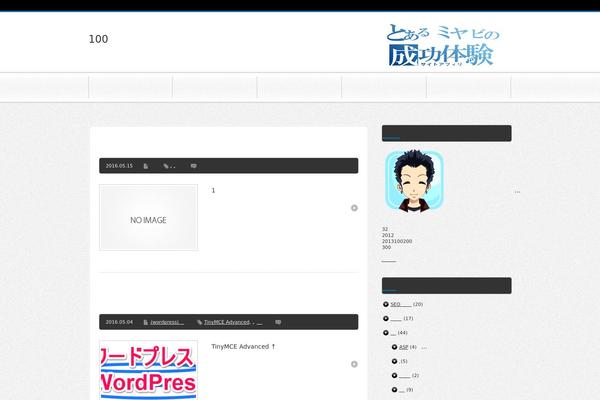This screenshot has width=600, height=400.
Task: Click the category page icon in 2016.05.15 post bar
Action: [x=146, y=166]
